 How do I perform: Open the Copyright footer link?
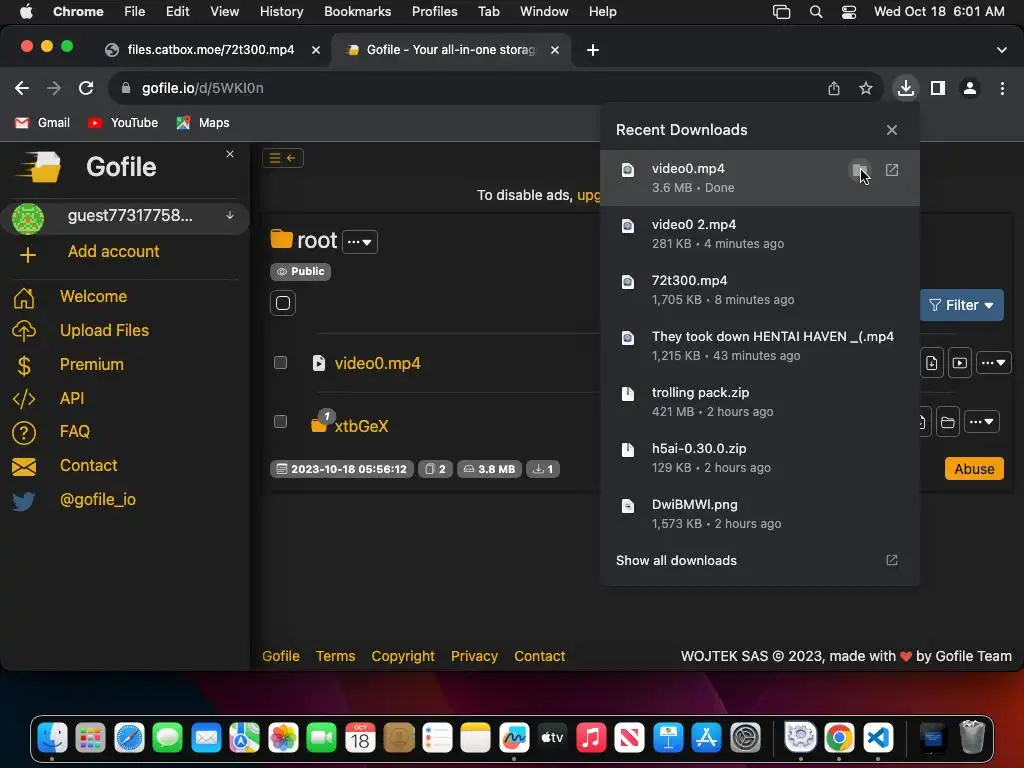(x=403, y=656)
